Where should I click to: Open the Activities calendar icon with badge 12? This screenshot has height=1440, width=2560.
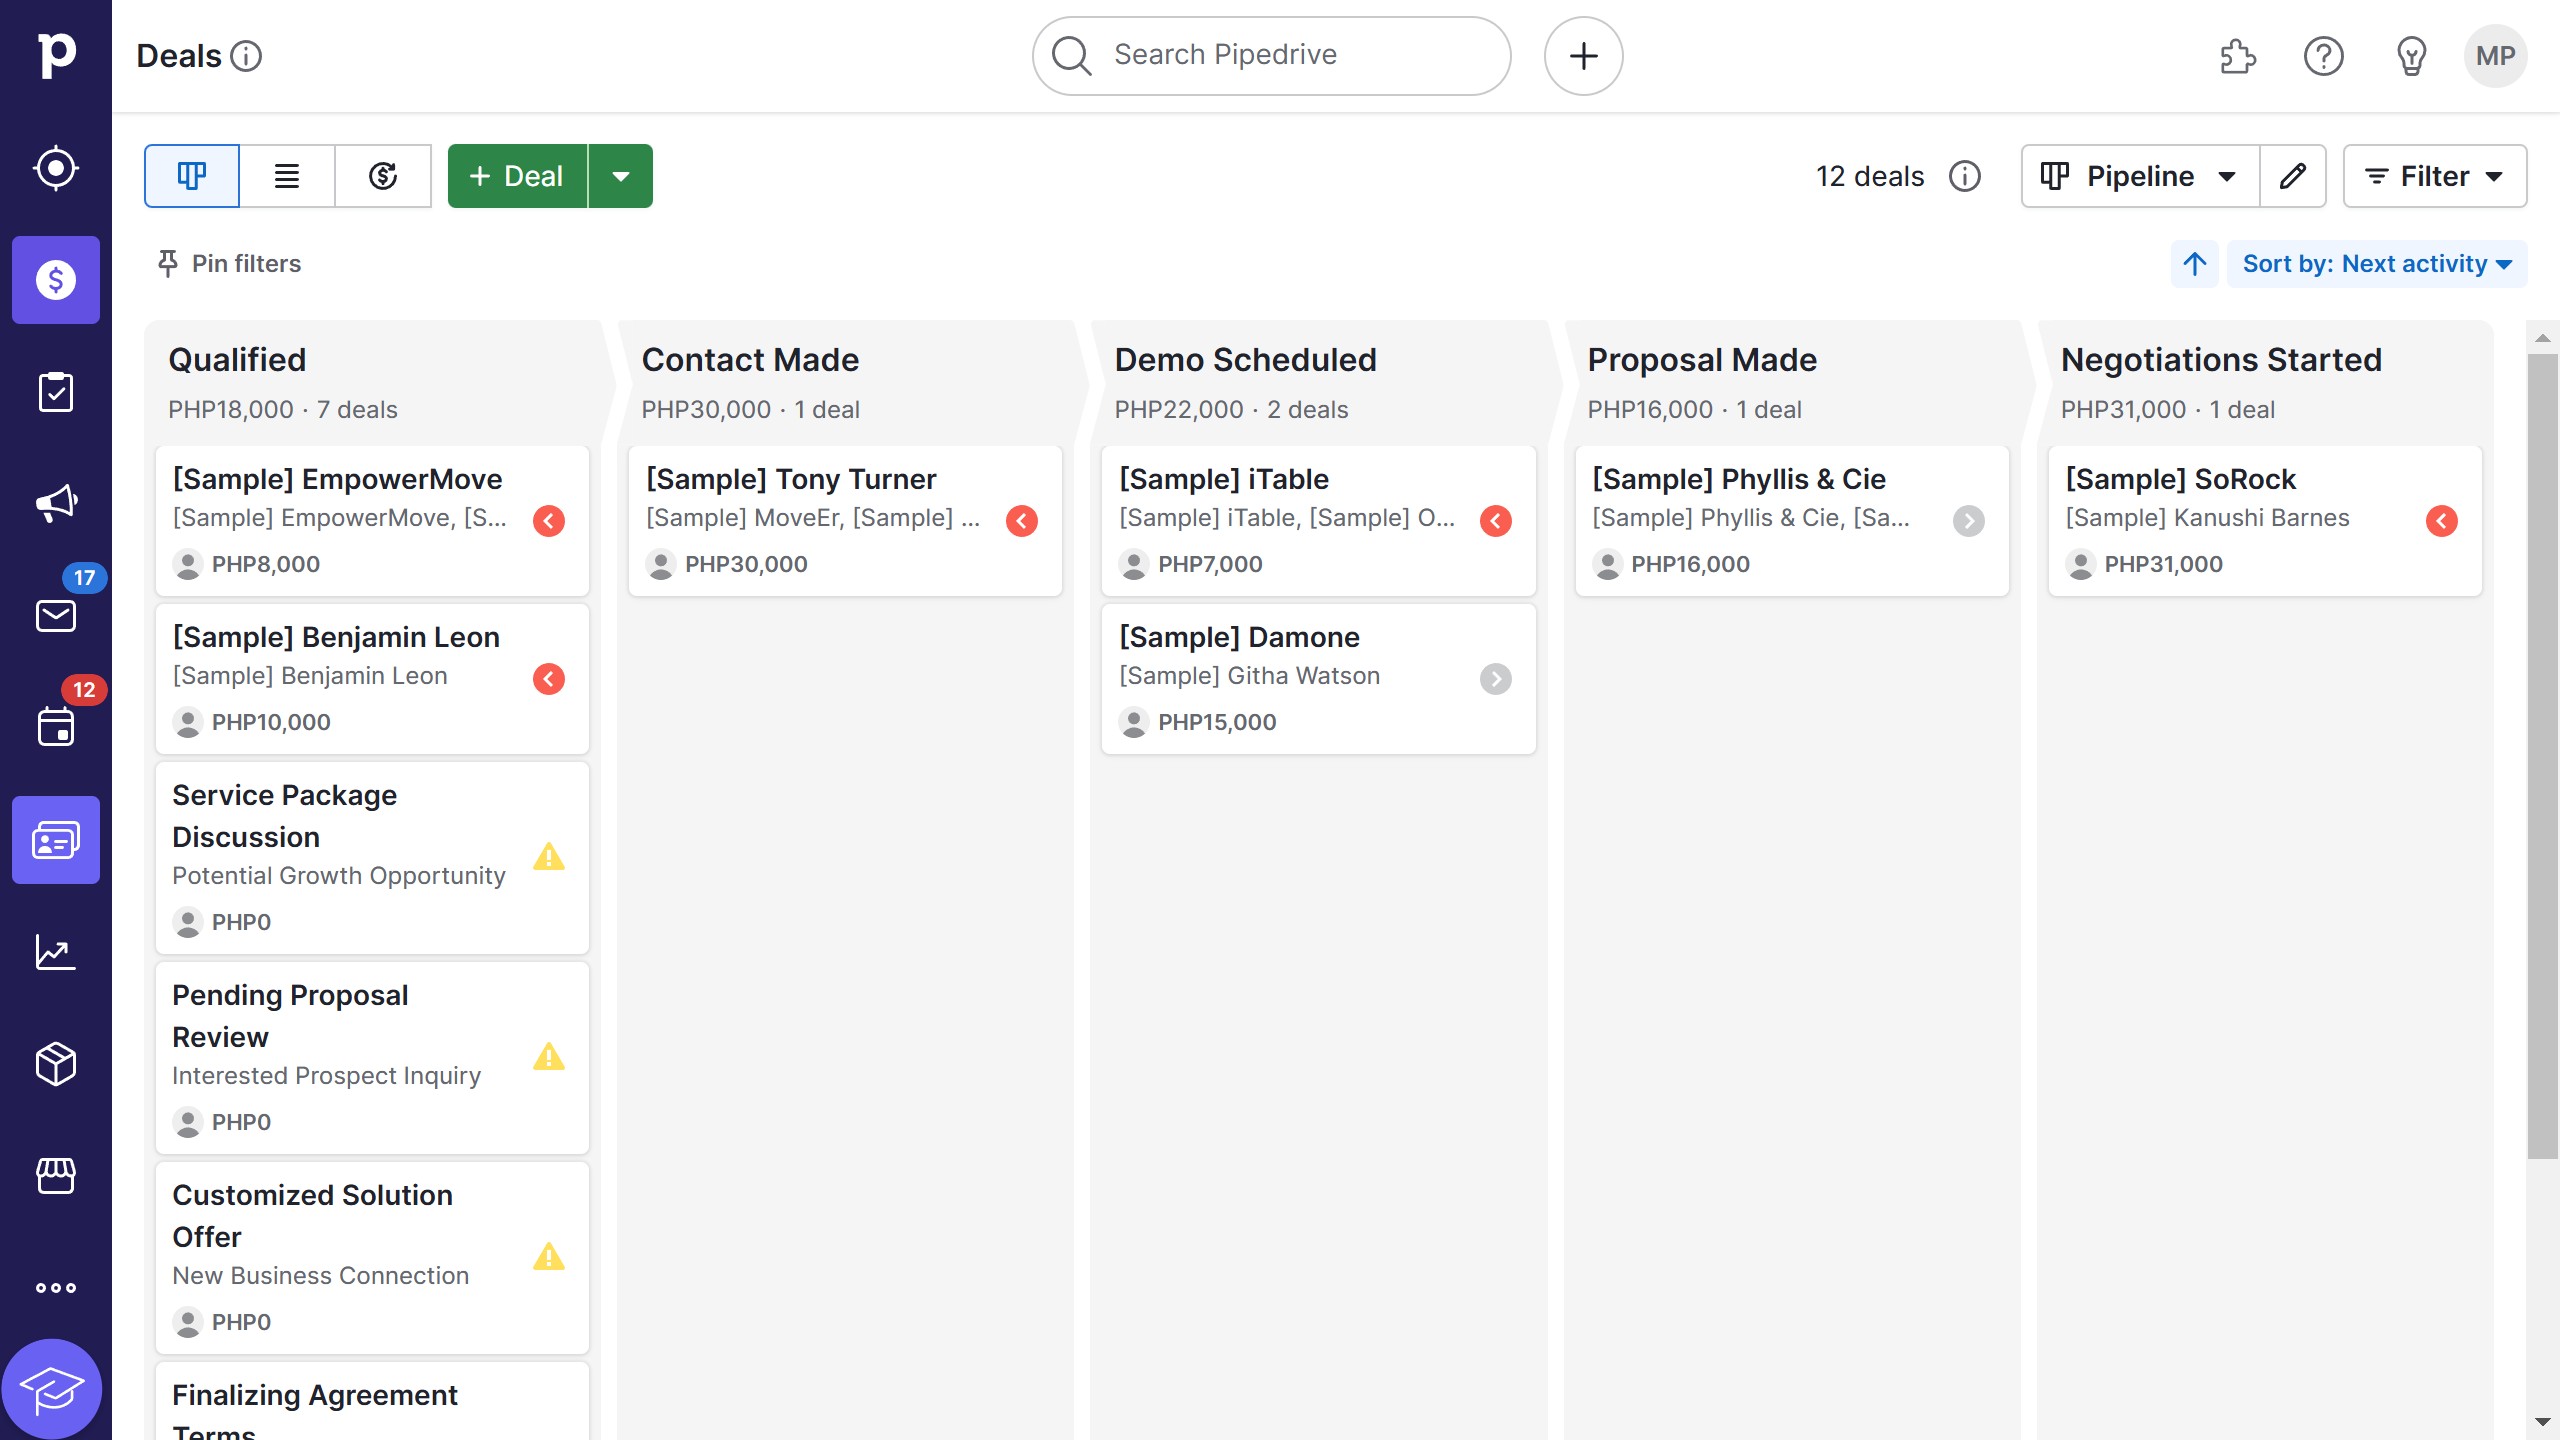pyautogui.click(x=56, y=727)
